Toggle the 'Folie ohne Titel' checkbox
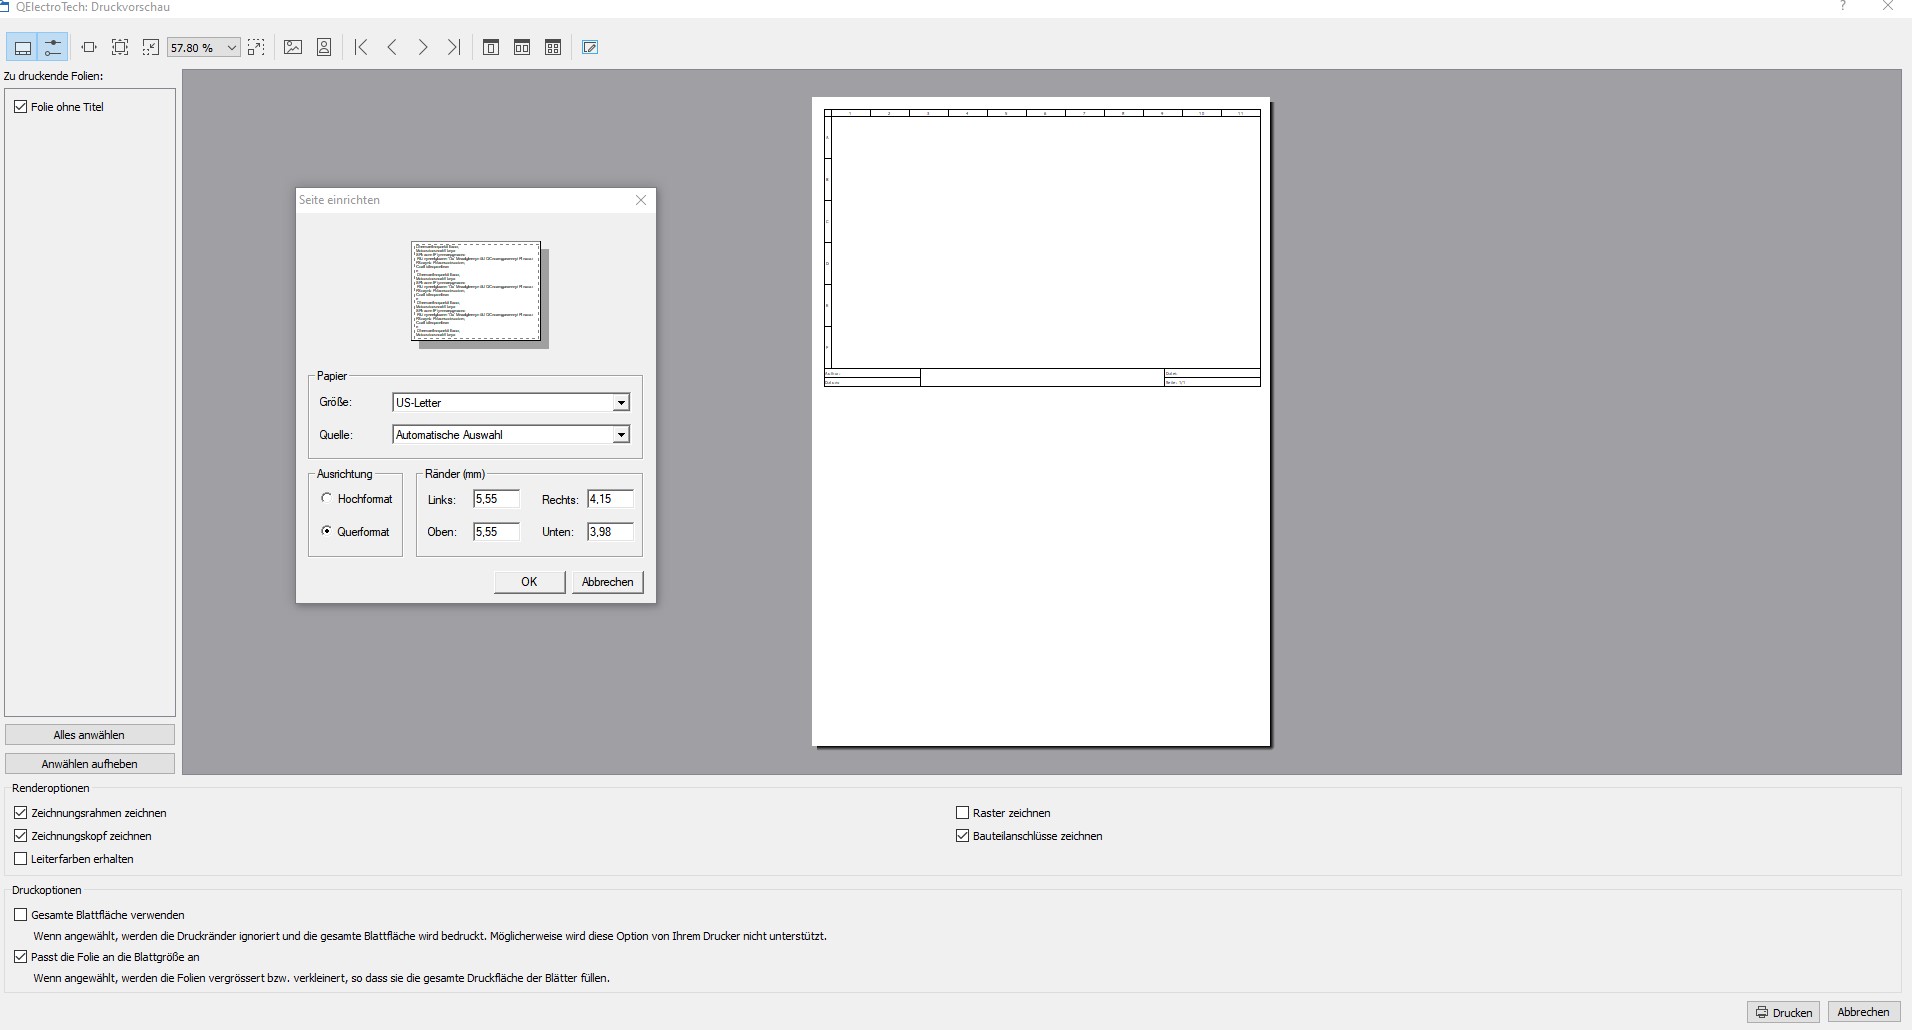 (x=21, y=107)
